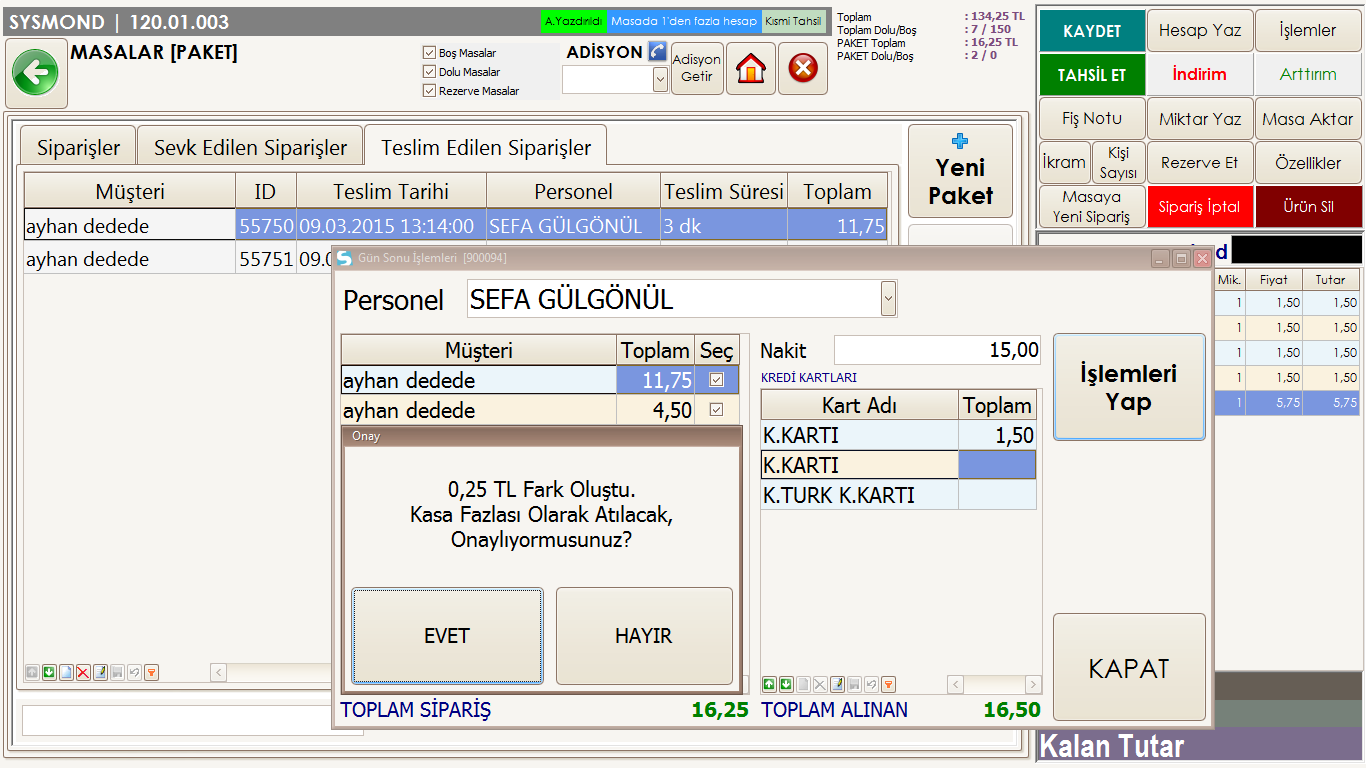The image size is (1366, 768).
Task: Click the orange filter icon under orders grid
Action: coord(151,672)
